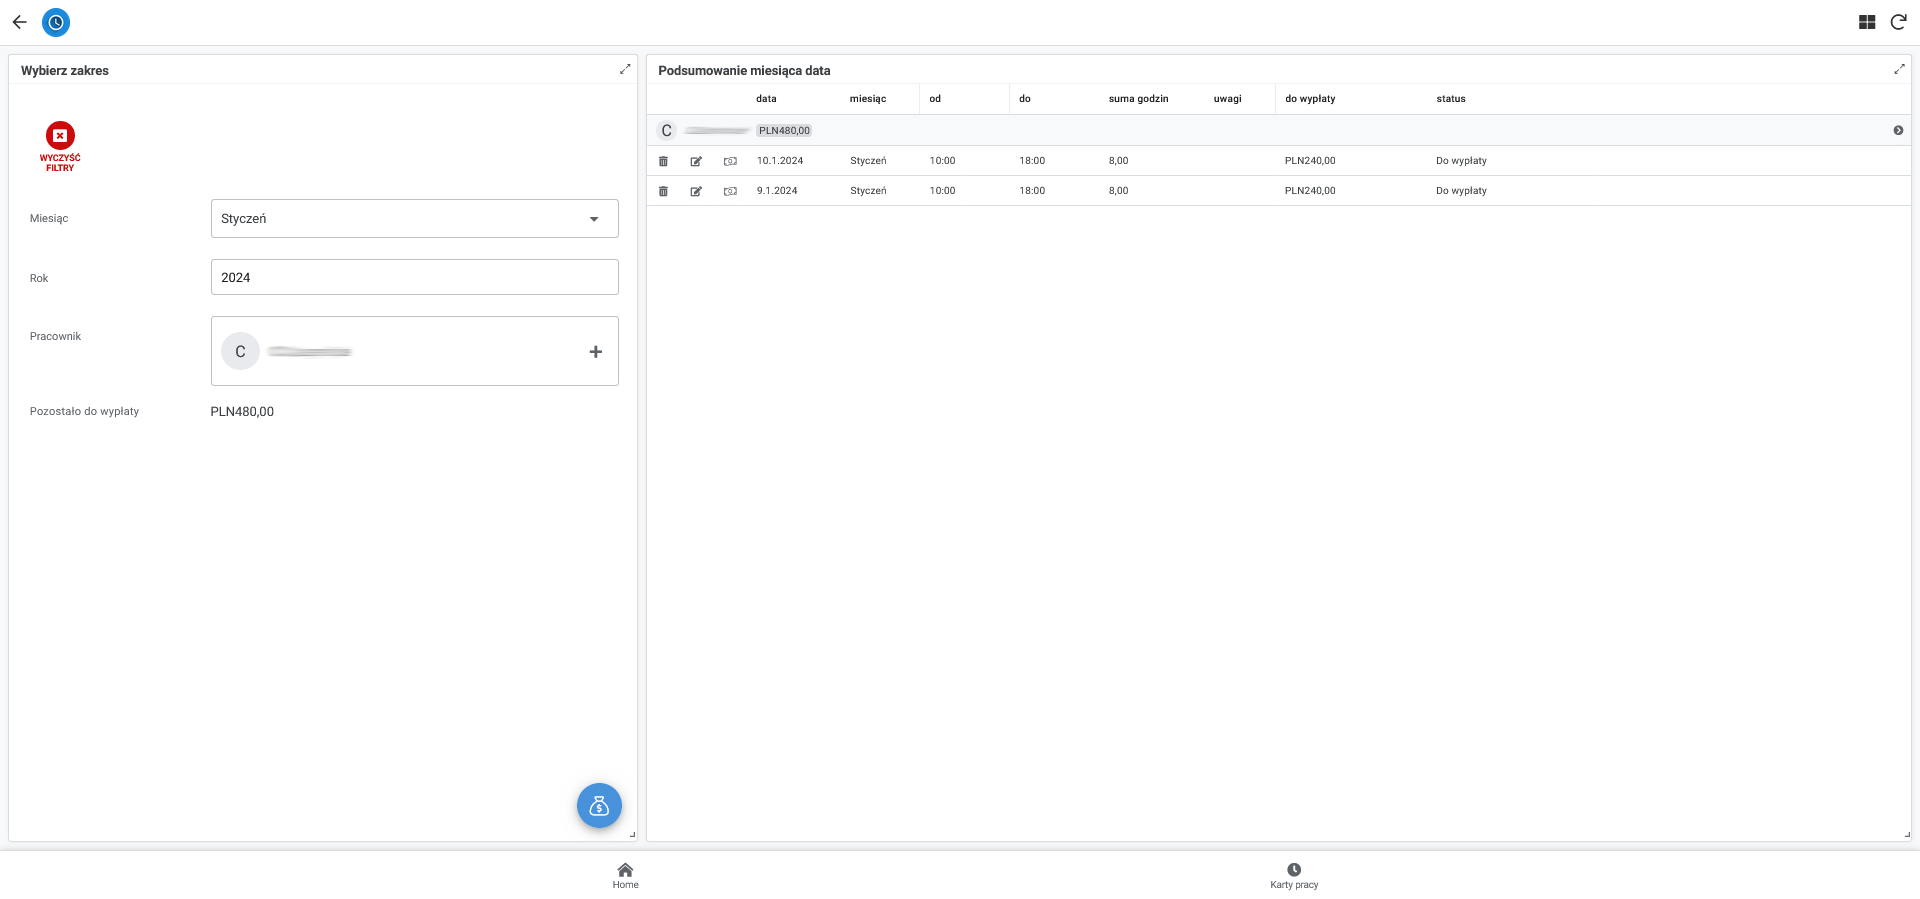Go back using the arrow icon

(x=19, y=22)
